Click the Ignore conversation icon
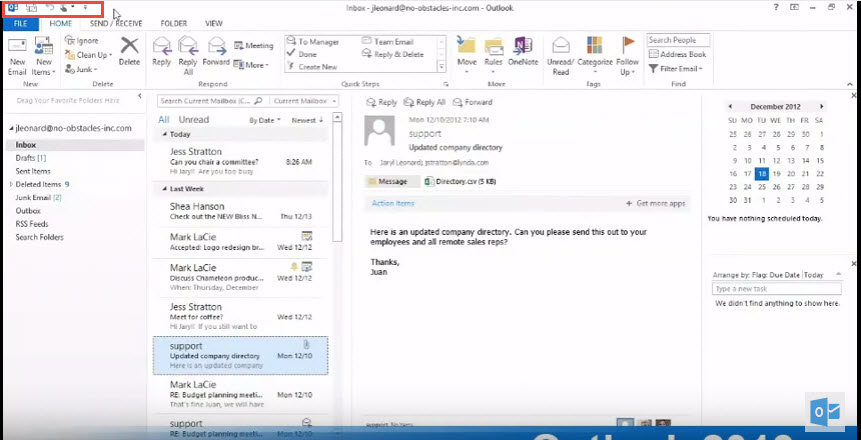 [70, 40]
